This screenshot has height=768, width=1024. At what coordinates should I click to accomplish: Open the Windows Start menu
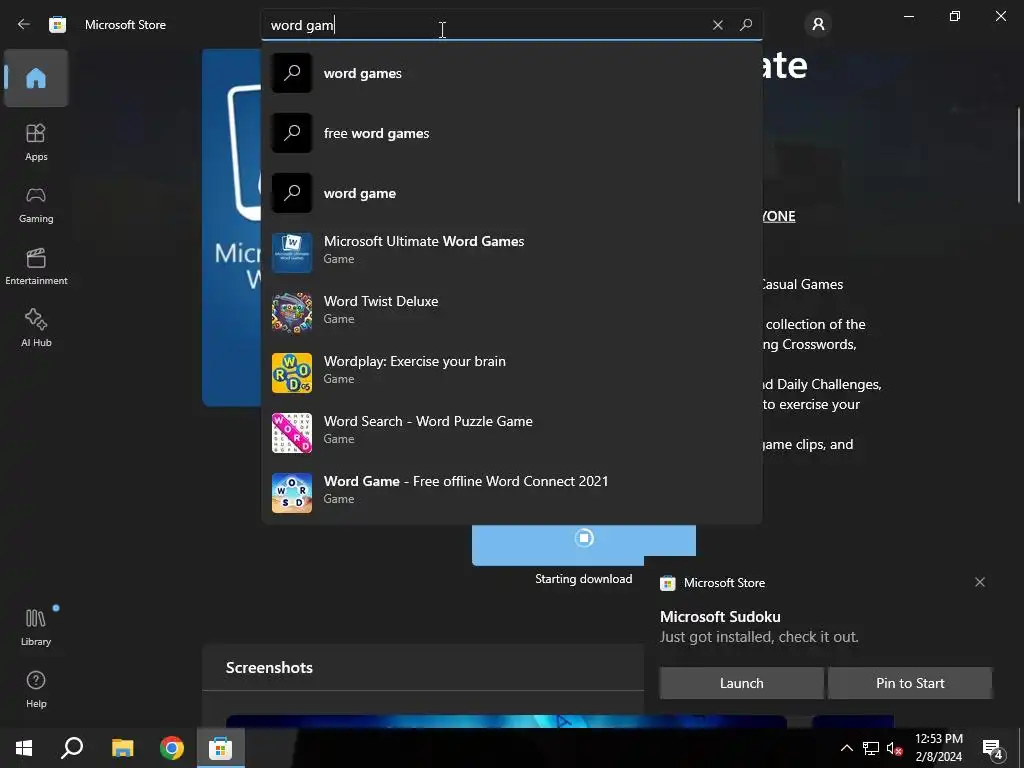(24, 748)
